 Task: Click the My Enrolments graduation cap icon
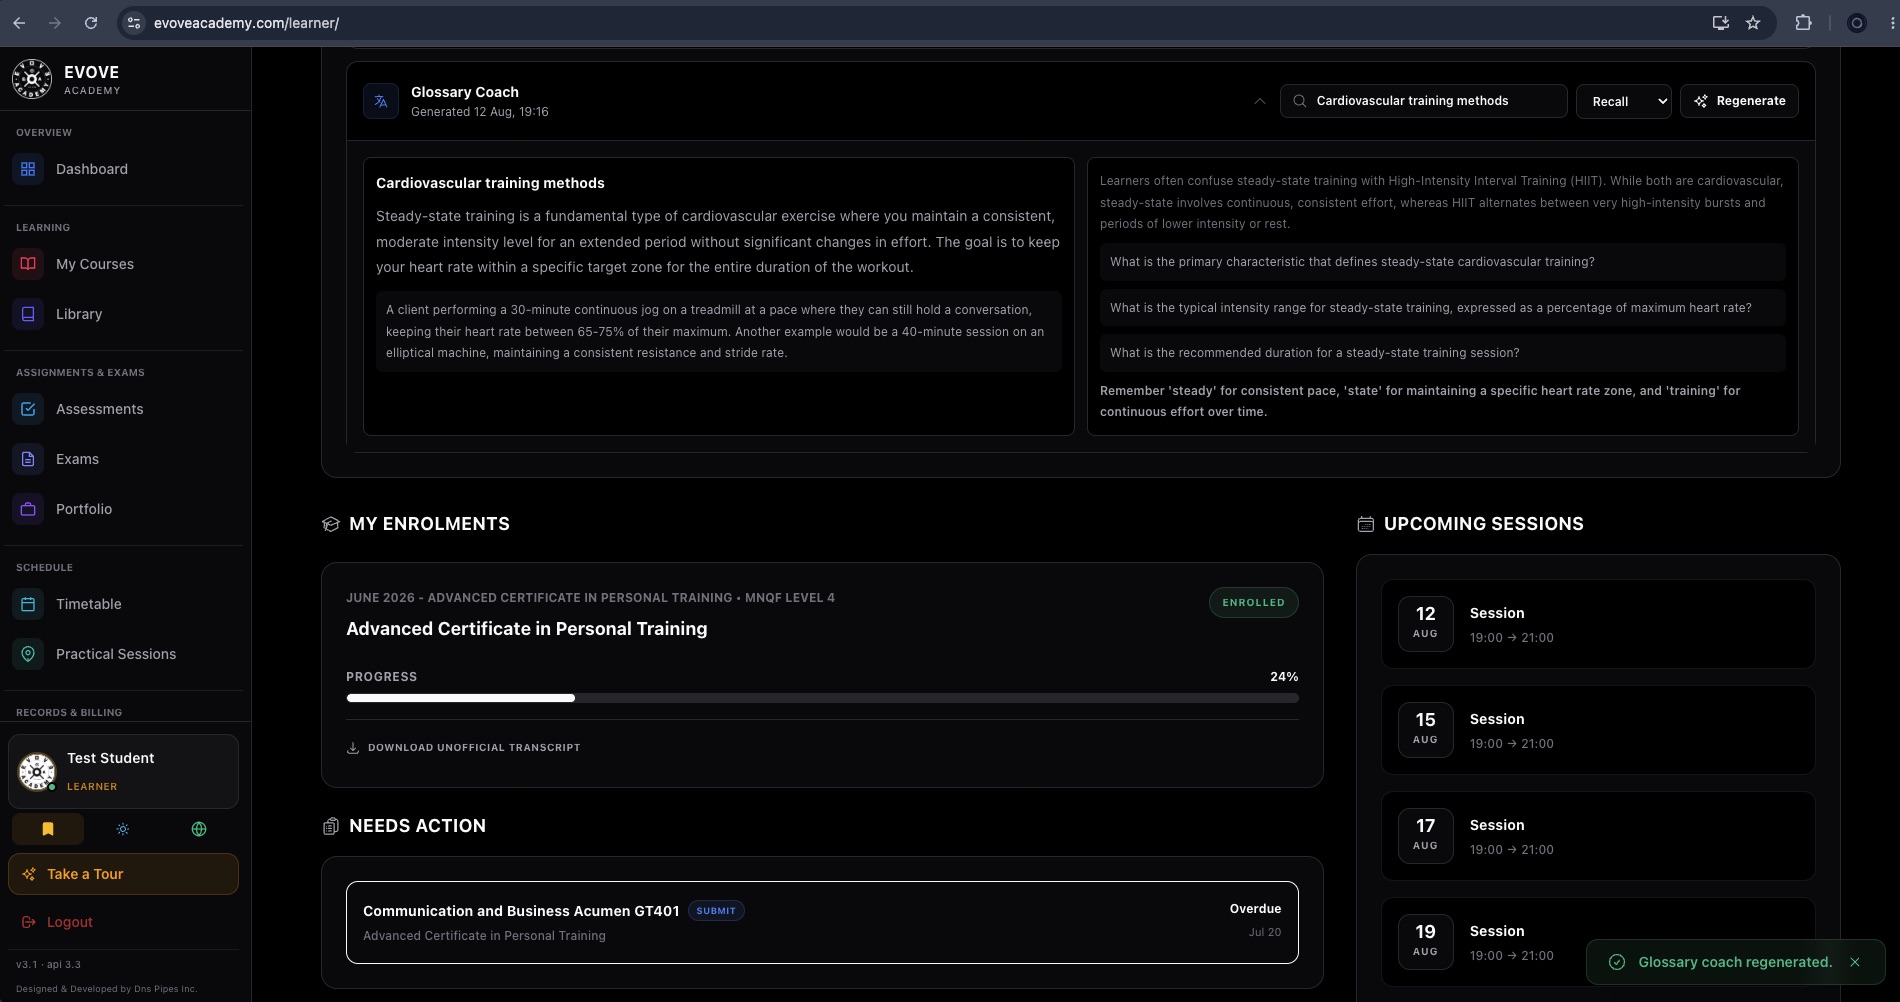pos(331,524)
